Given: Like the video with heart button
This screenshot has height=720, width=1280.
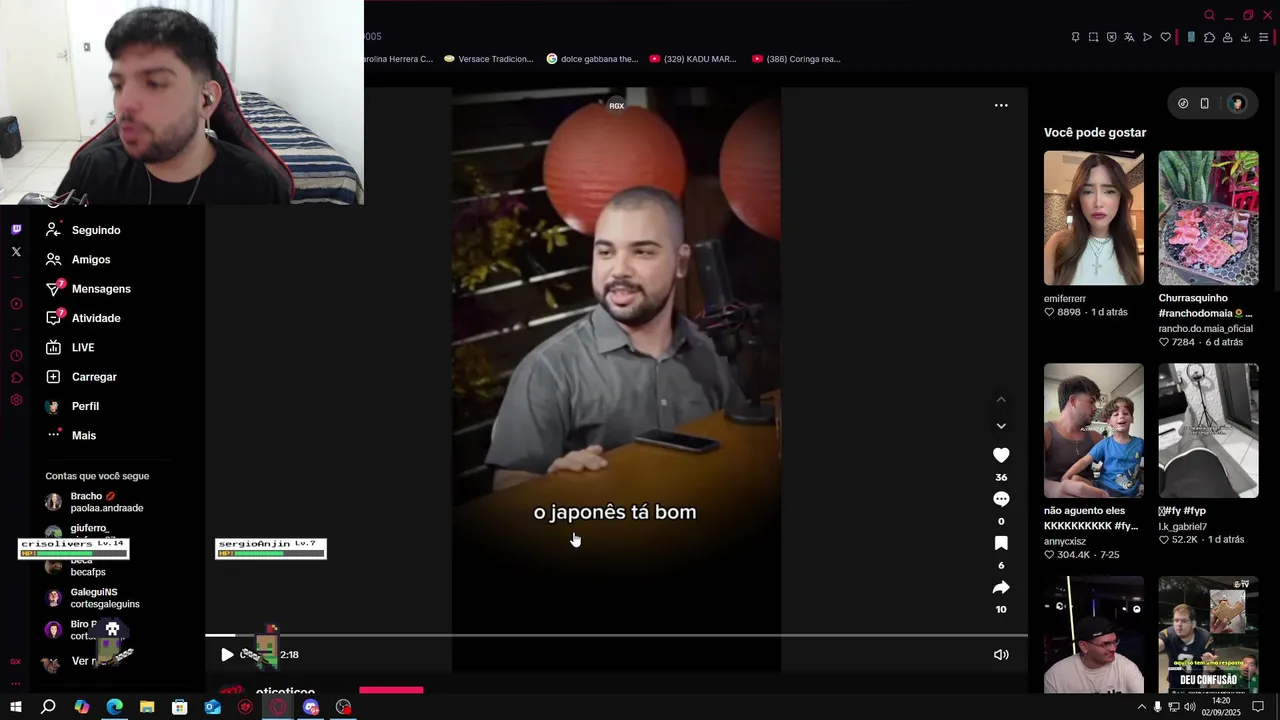Looking at the screenshot, I should click(x=1001, y=455).
